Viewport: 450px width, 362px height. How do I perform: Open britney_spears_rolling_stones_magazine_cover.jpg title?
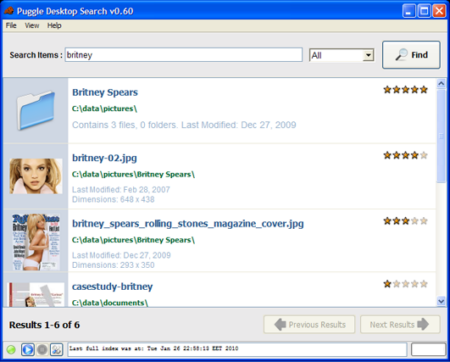click(x=188, y=224)
